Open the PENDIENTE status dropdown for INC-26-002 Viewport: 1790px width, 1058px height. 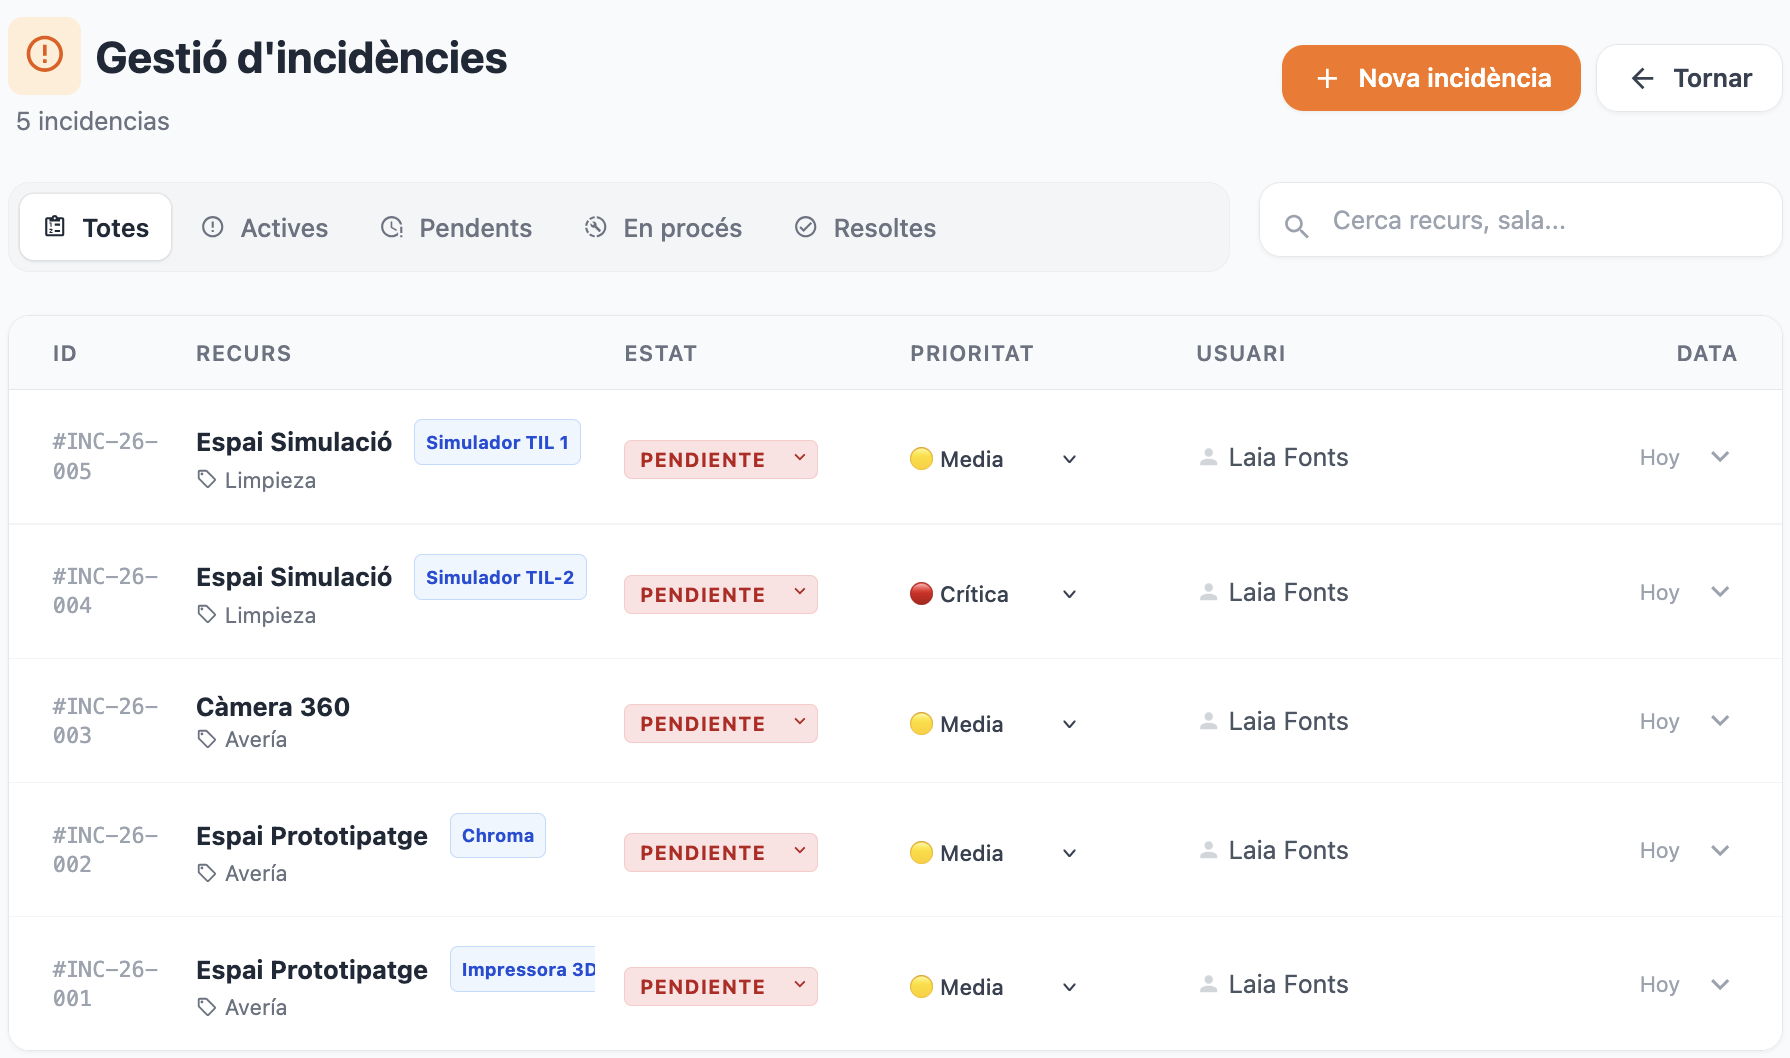click(x=721, y=853)
